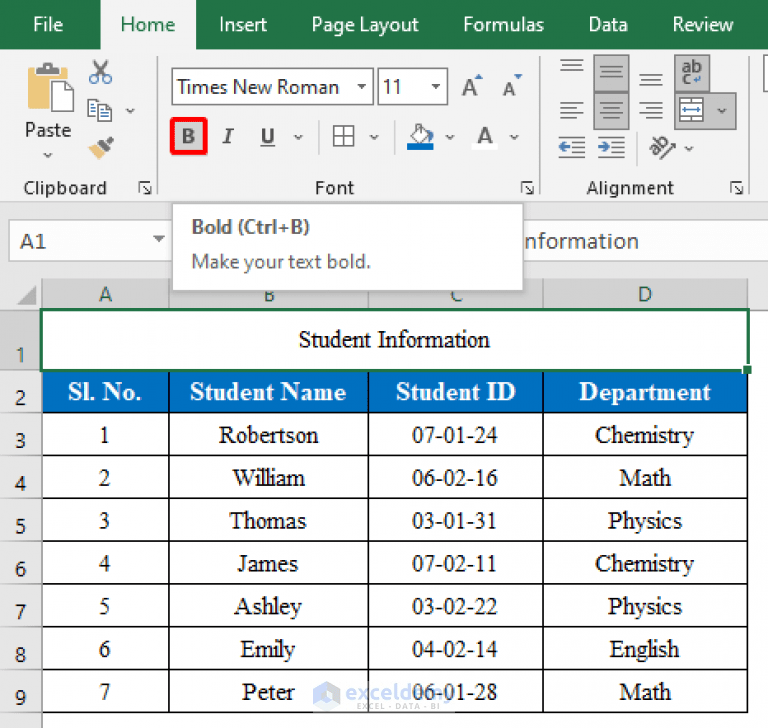Expand Orientation options arrow
Screen dimensions: 768x728
(689, 148)
